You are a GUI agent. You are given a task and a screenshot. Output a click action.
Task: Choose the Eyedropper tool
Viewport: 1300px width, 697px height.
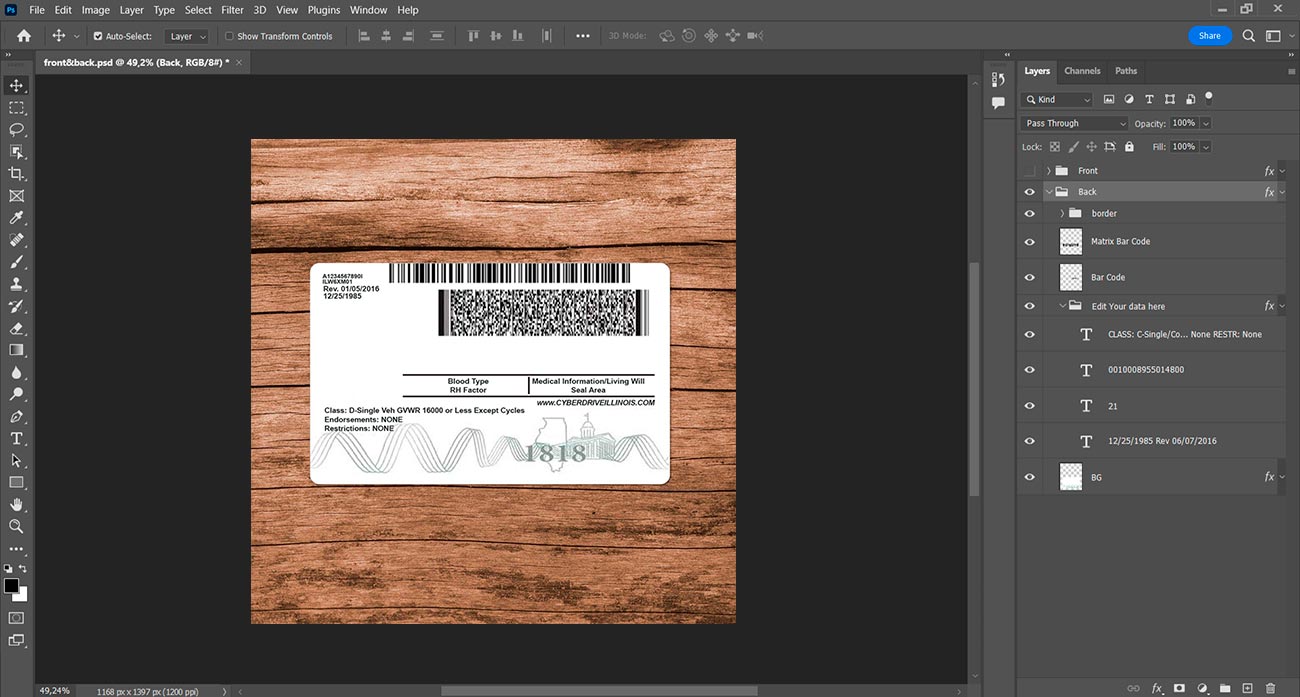[16, 218]
